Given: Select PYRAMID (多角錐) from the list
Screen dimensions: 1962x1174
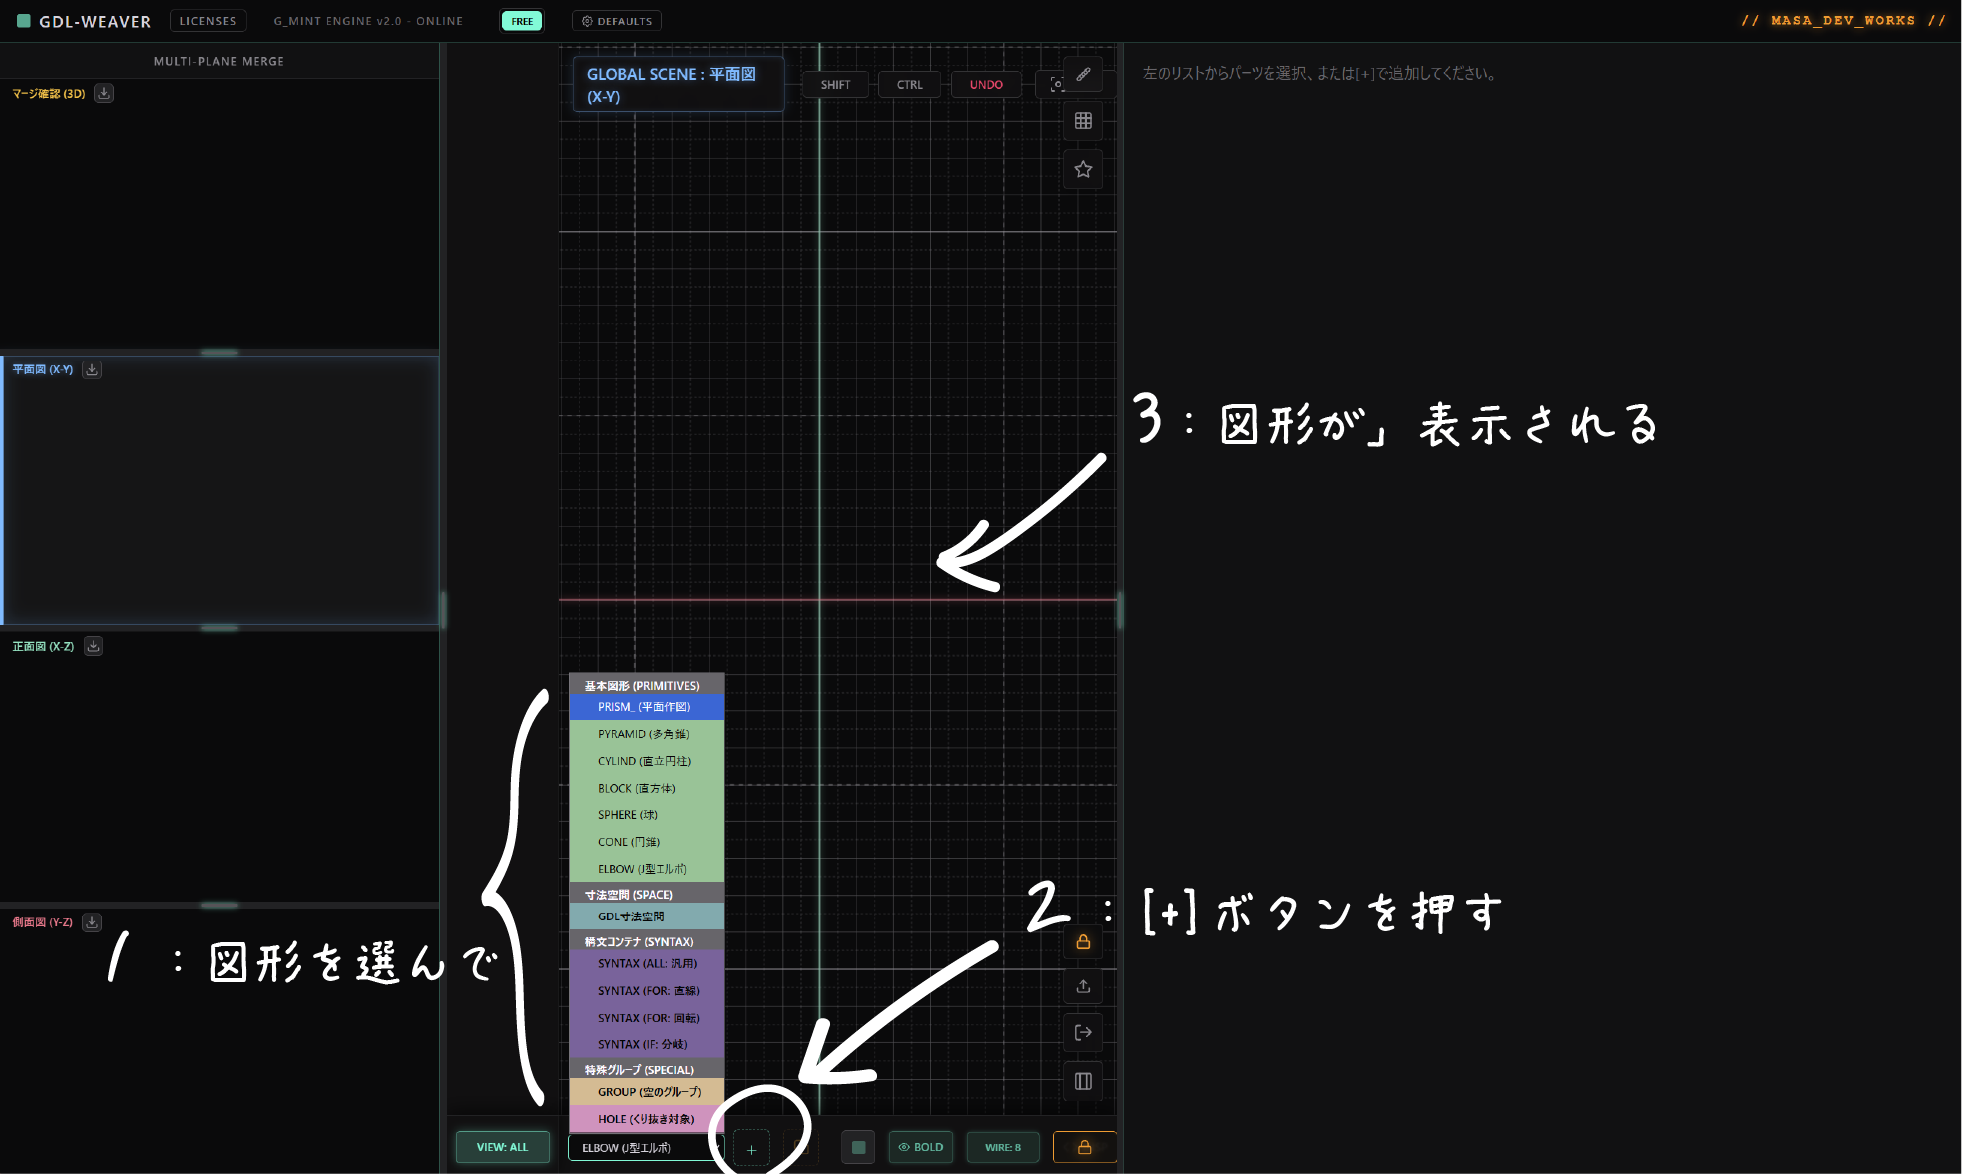Looking at the screenshot, I should tap(646, 734).
